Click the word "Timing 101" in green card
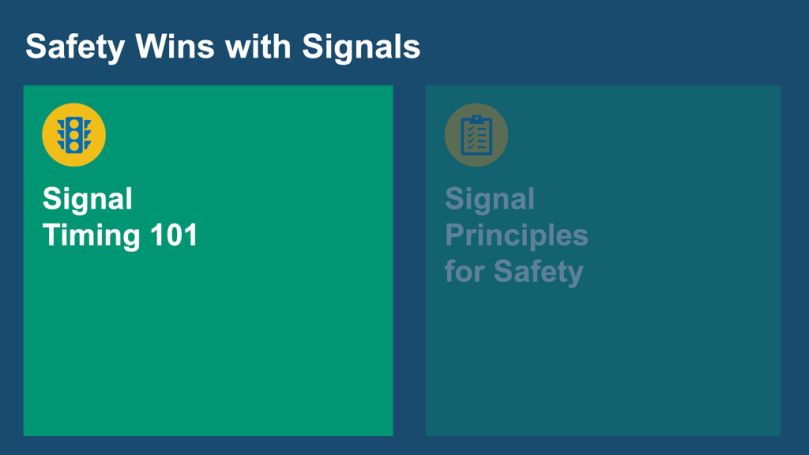Screen dimensions: 809x455 [x=120, y=236]
